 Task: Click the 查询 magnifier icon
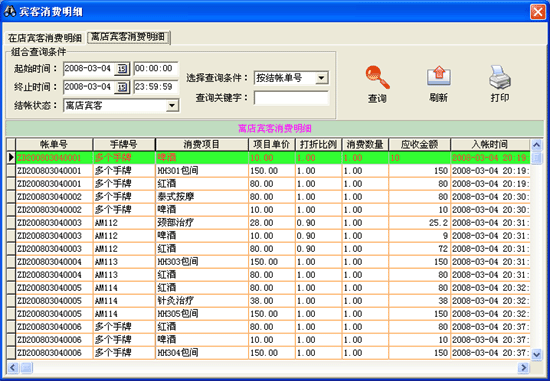pyautogui.click(x=377, y=77)
